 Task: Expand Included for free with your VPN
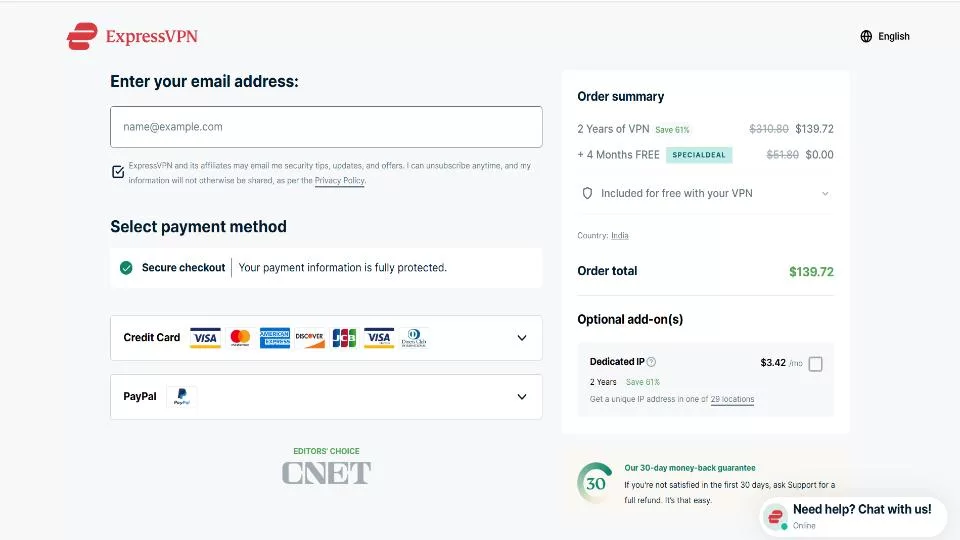[x=705, y=193]
